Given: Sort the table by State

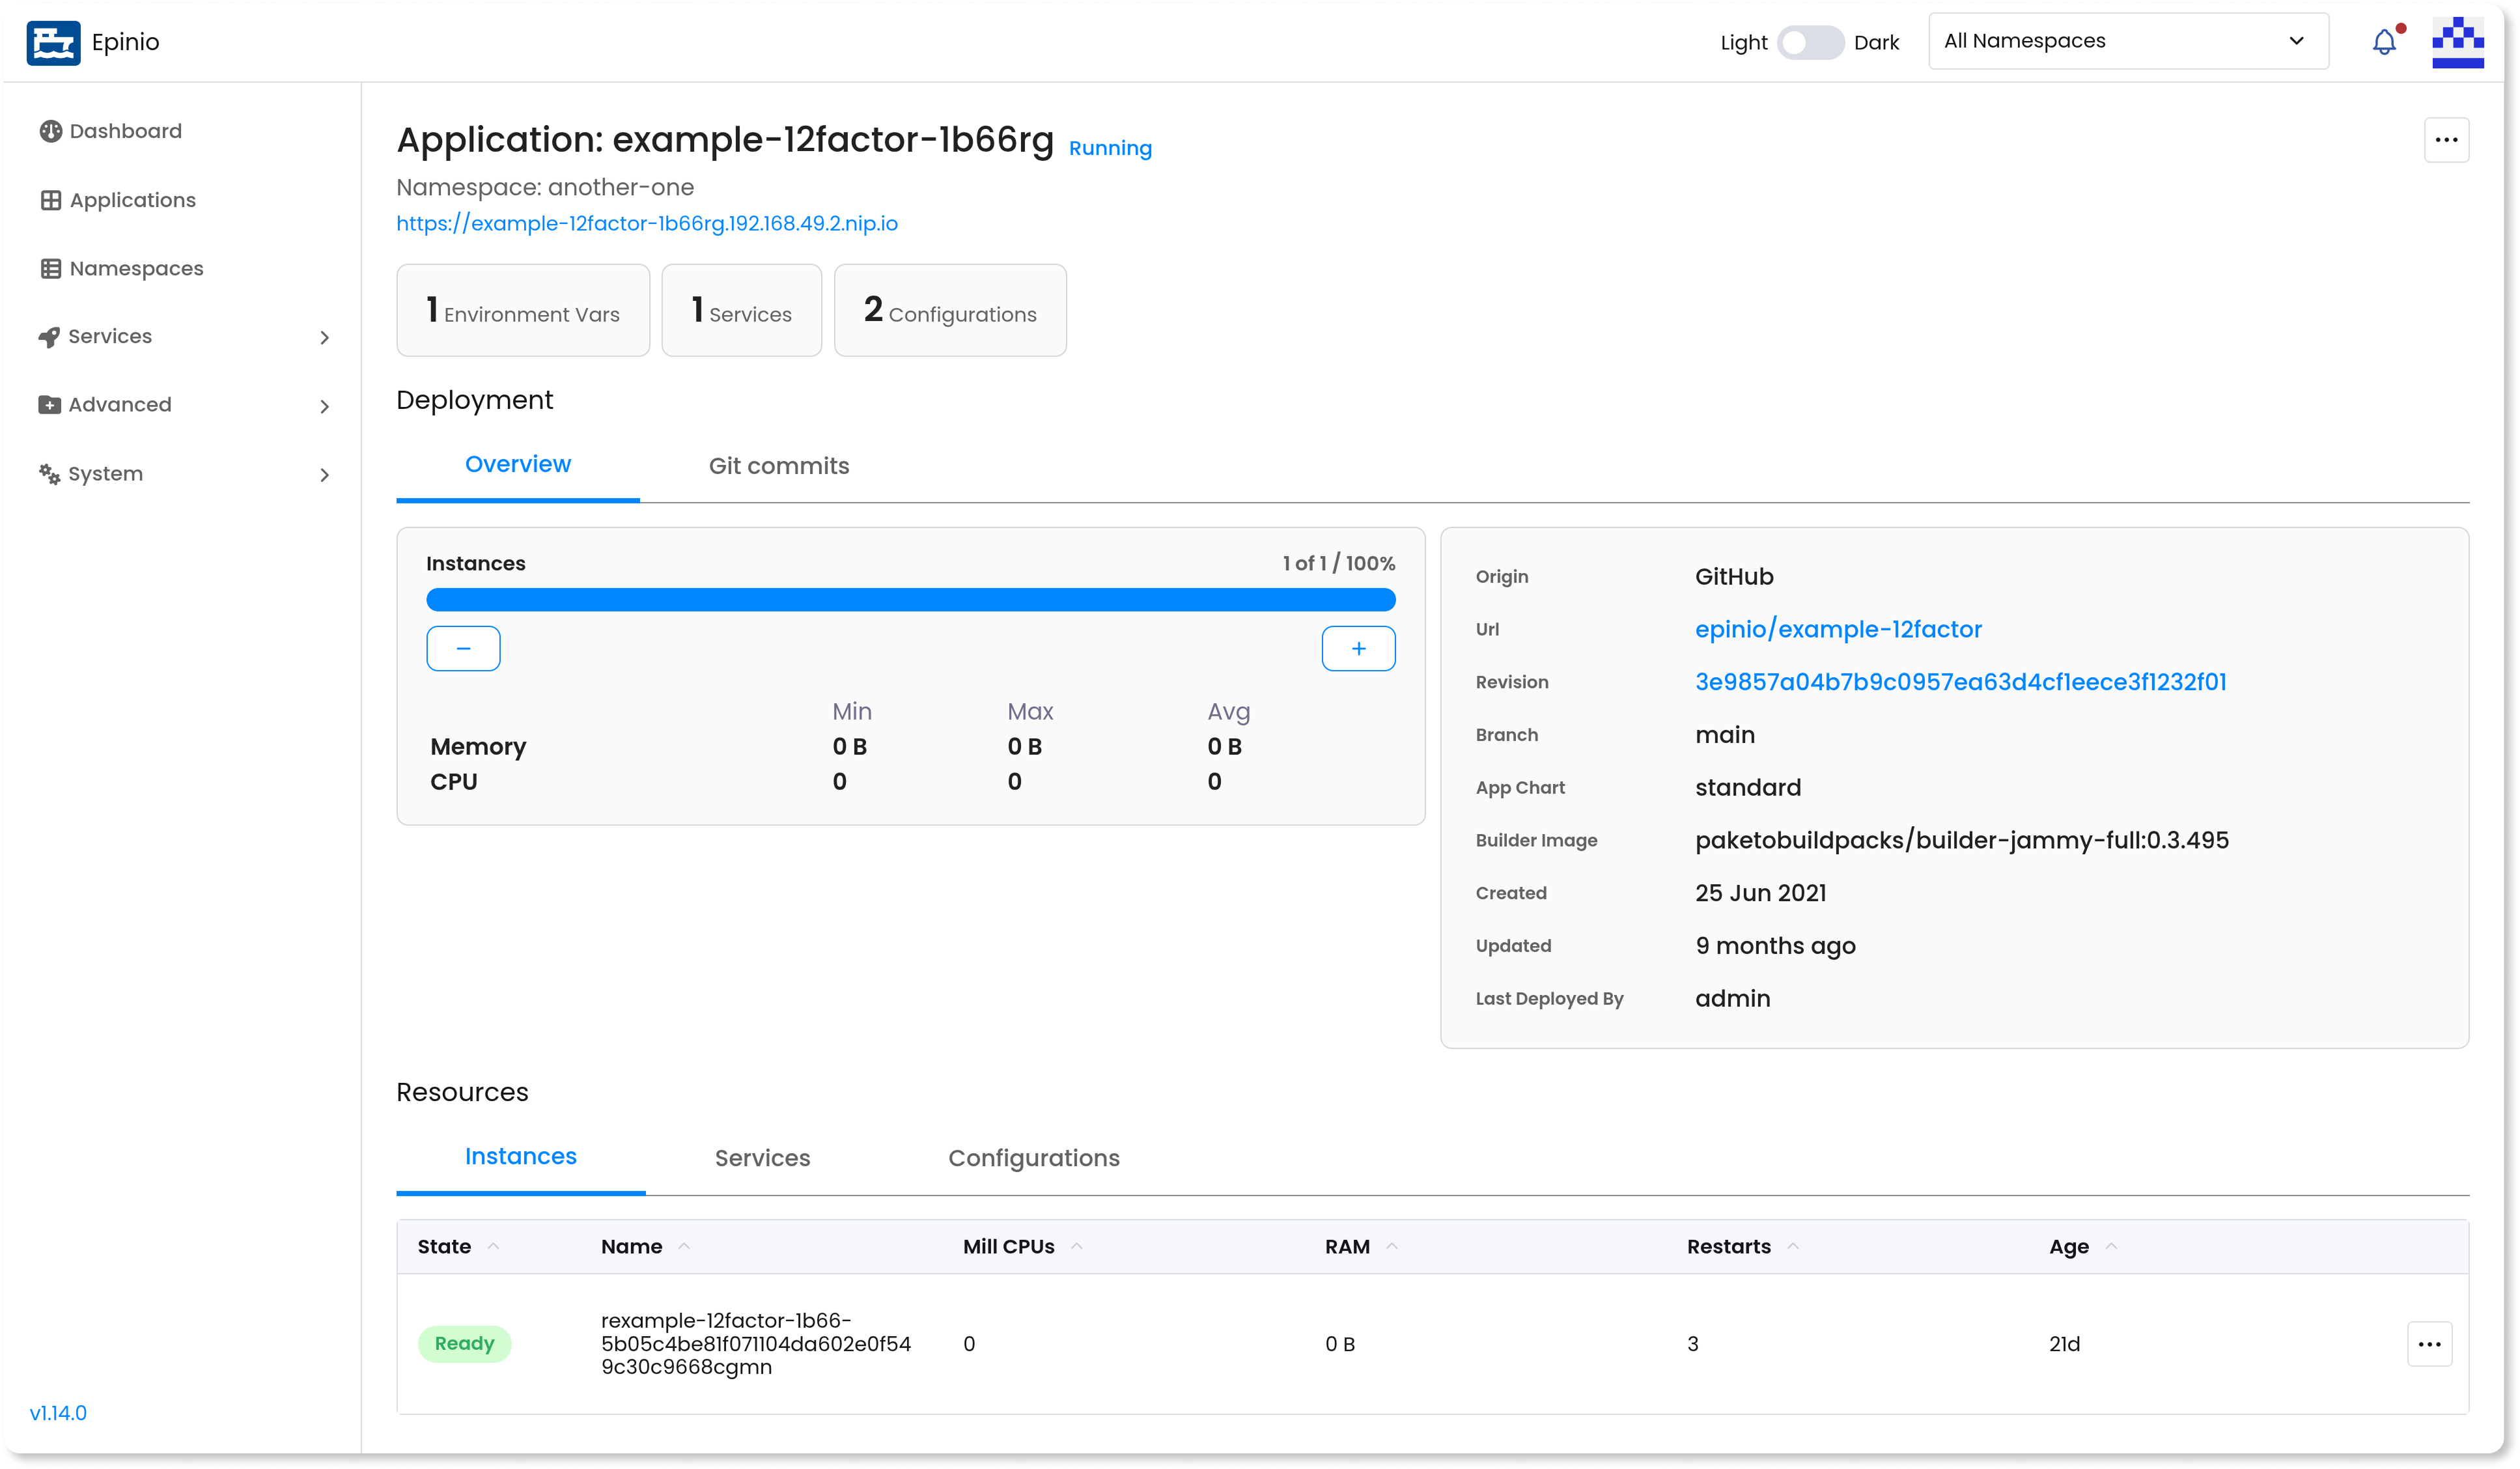Looking at the screenshot, I should pyautogui.click(x=458, y=1247).
